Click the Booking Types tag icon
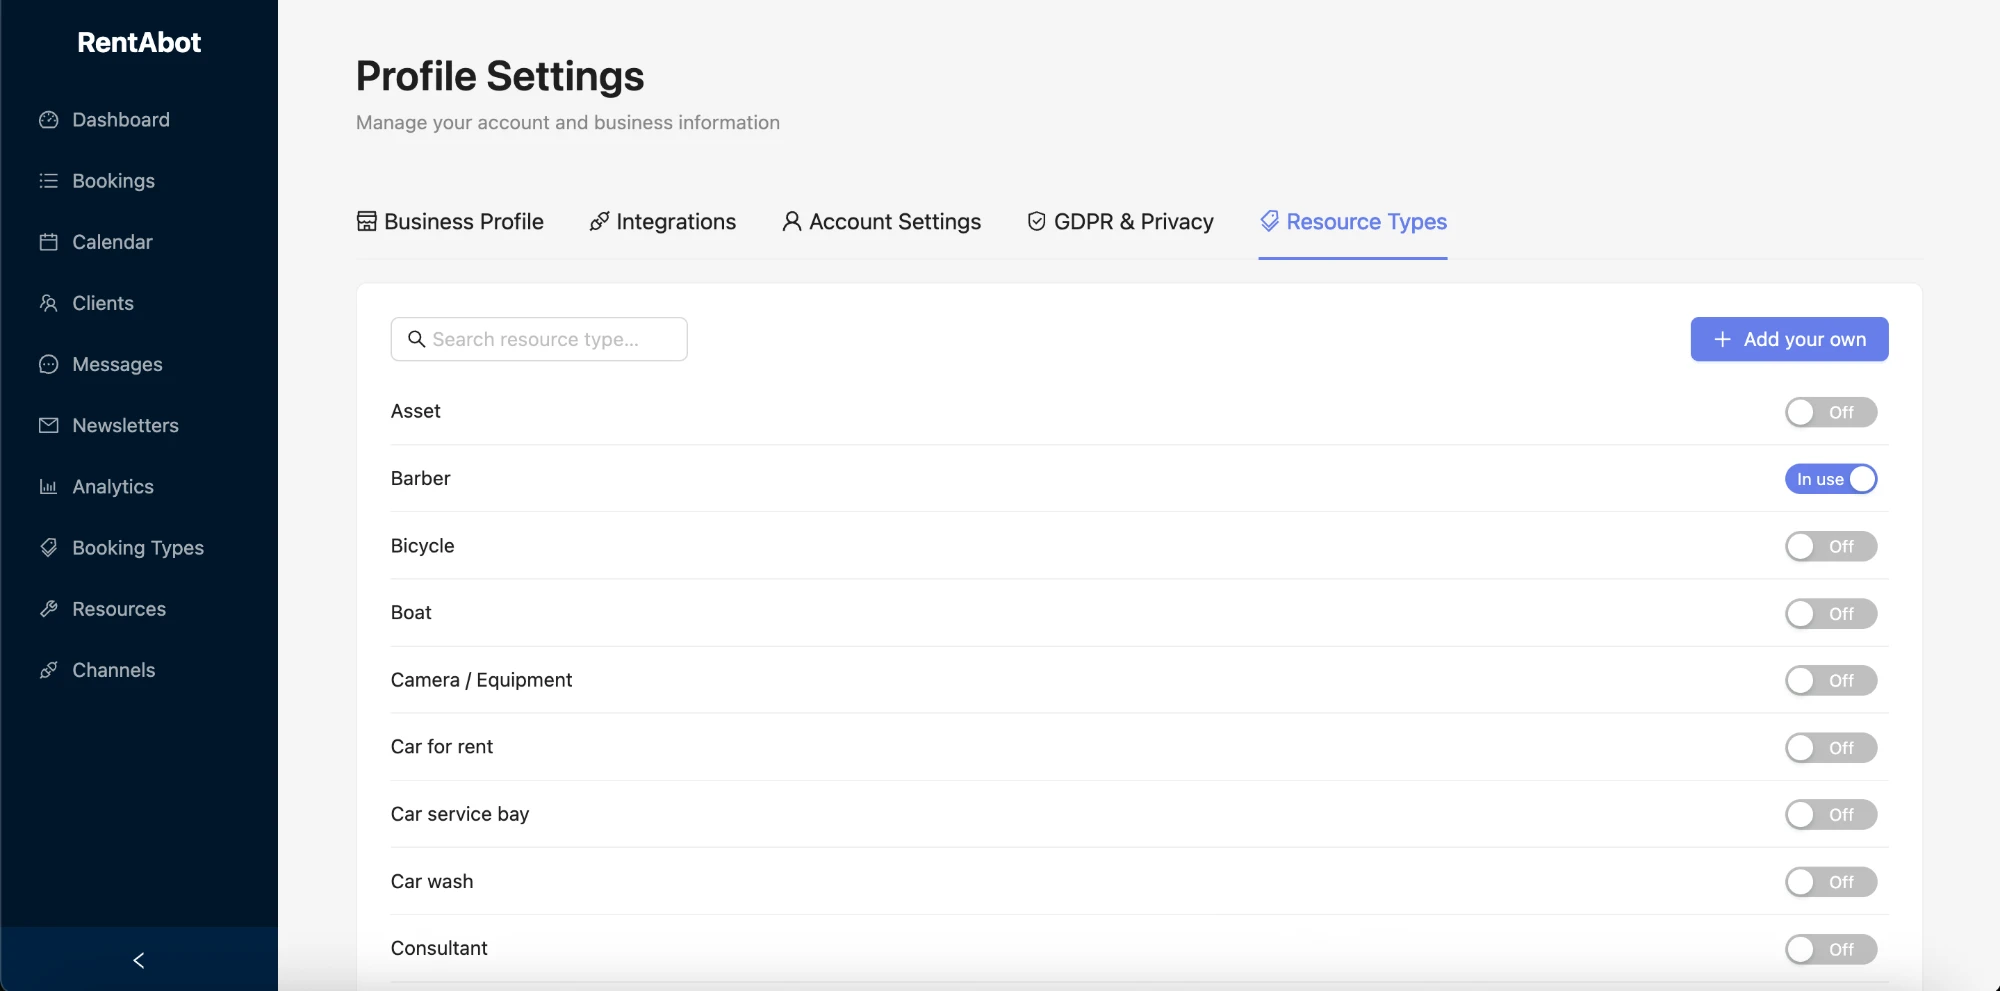 coord(49,548)
